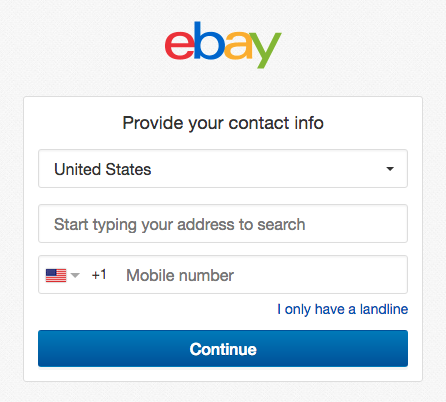Focus the address search field
Screen dimensions: 446x402
pos(223,224)
